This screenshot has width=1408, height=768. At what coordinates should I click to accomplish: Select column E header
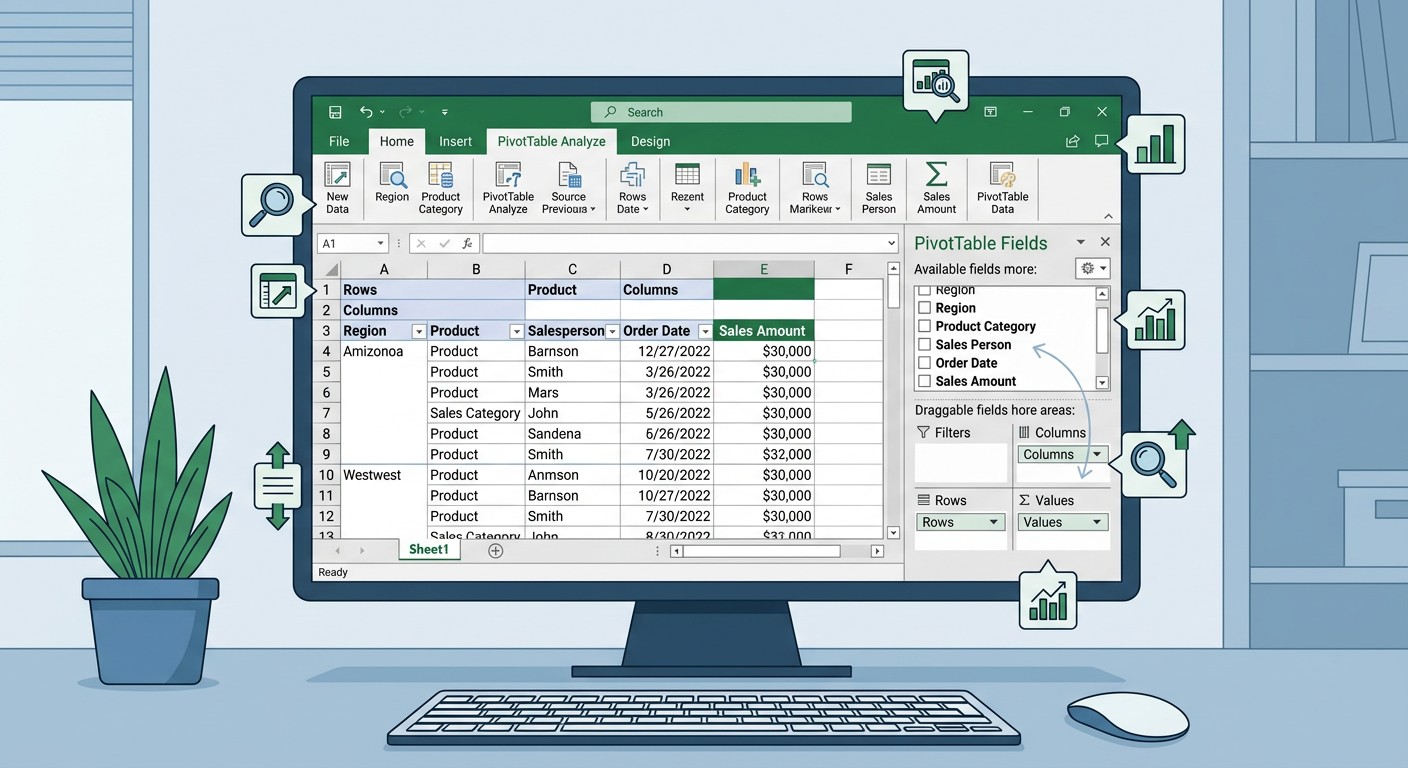763,269
